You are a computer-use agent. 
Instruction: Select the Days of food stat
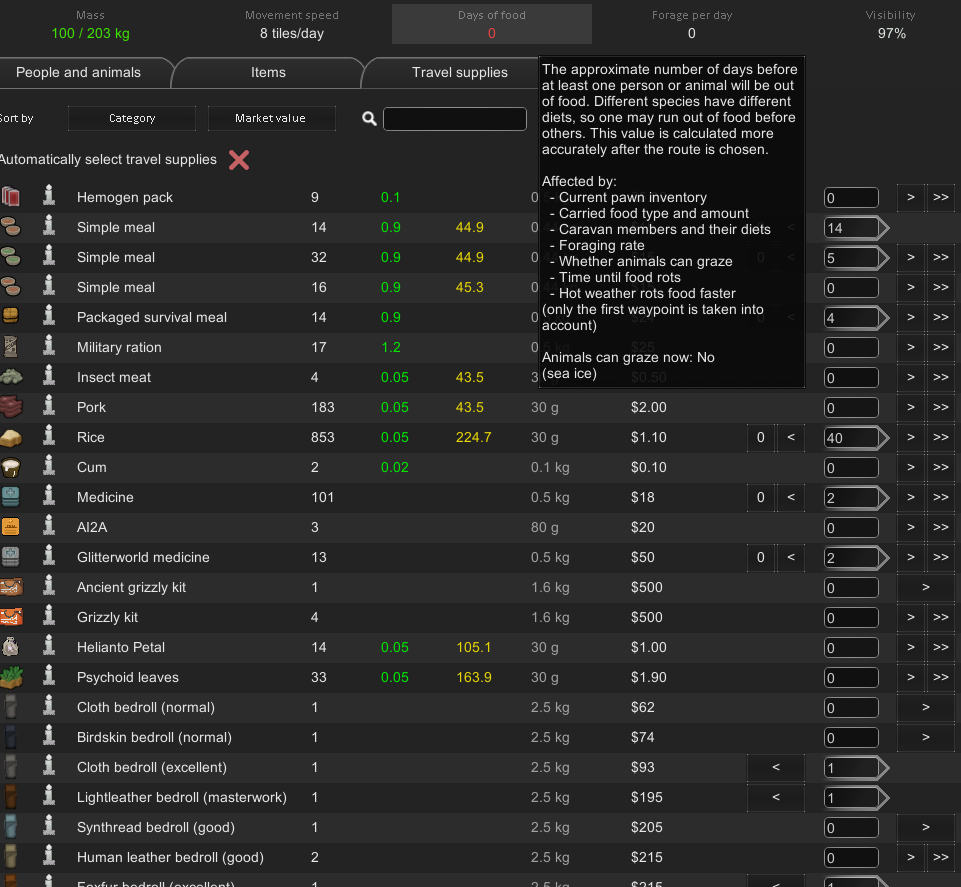[x=492, y=24]
